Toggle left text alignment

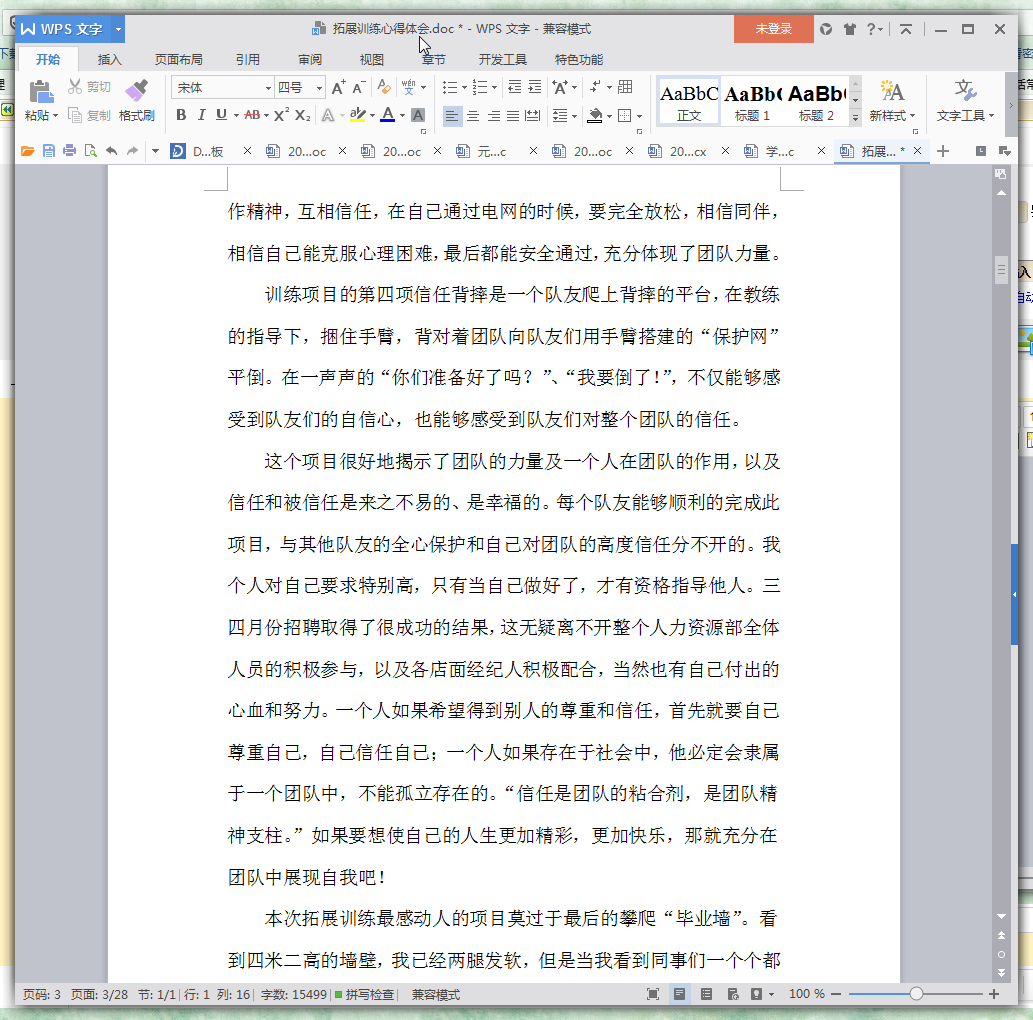pos(452,116)
